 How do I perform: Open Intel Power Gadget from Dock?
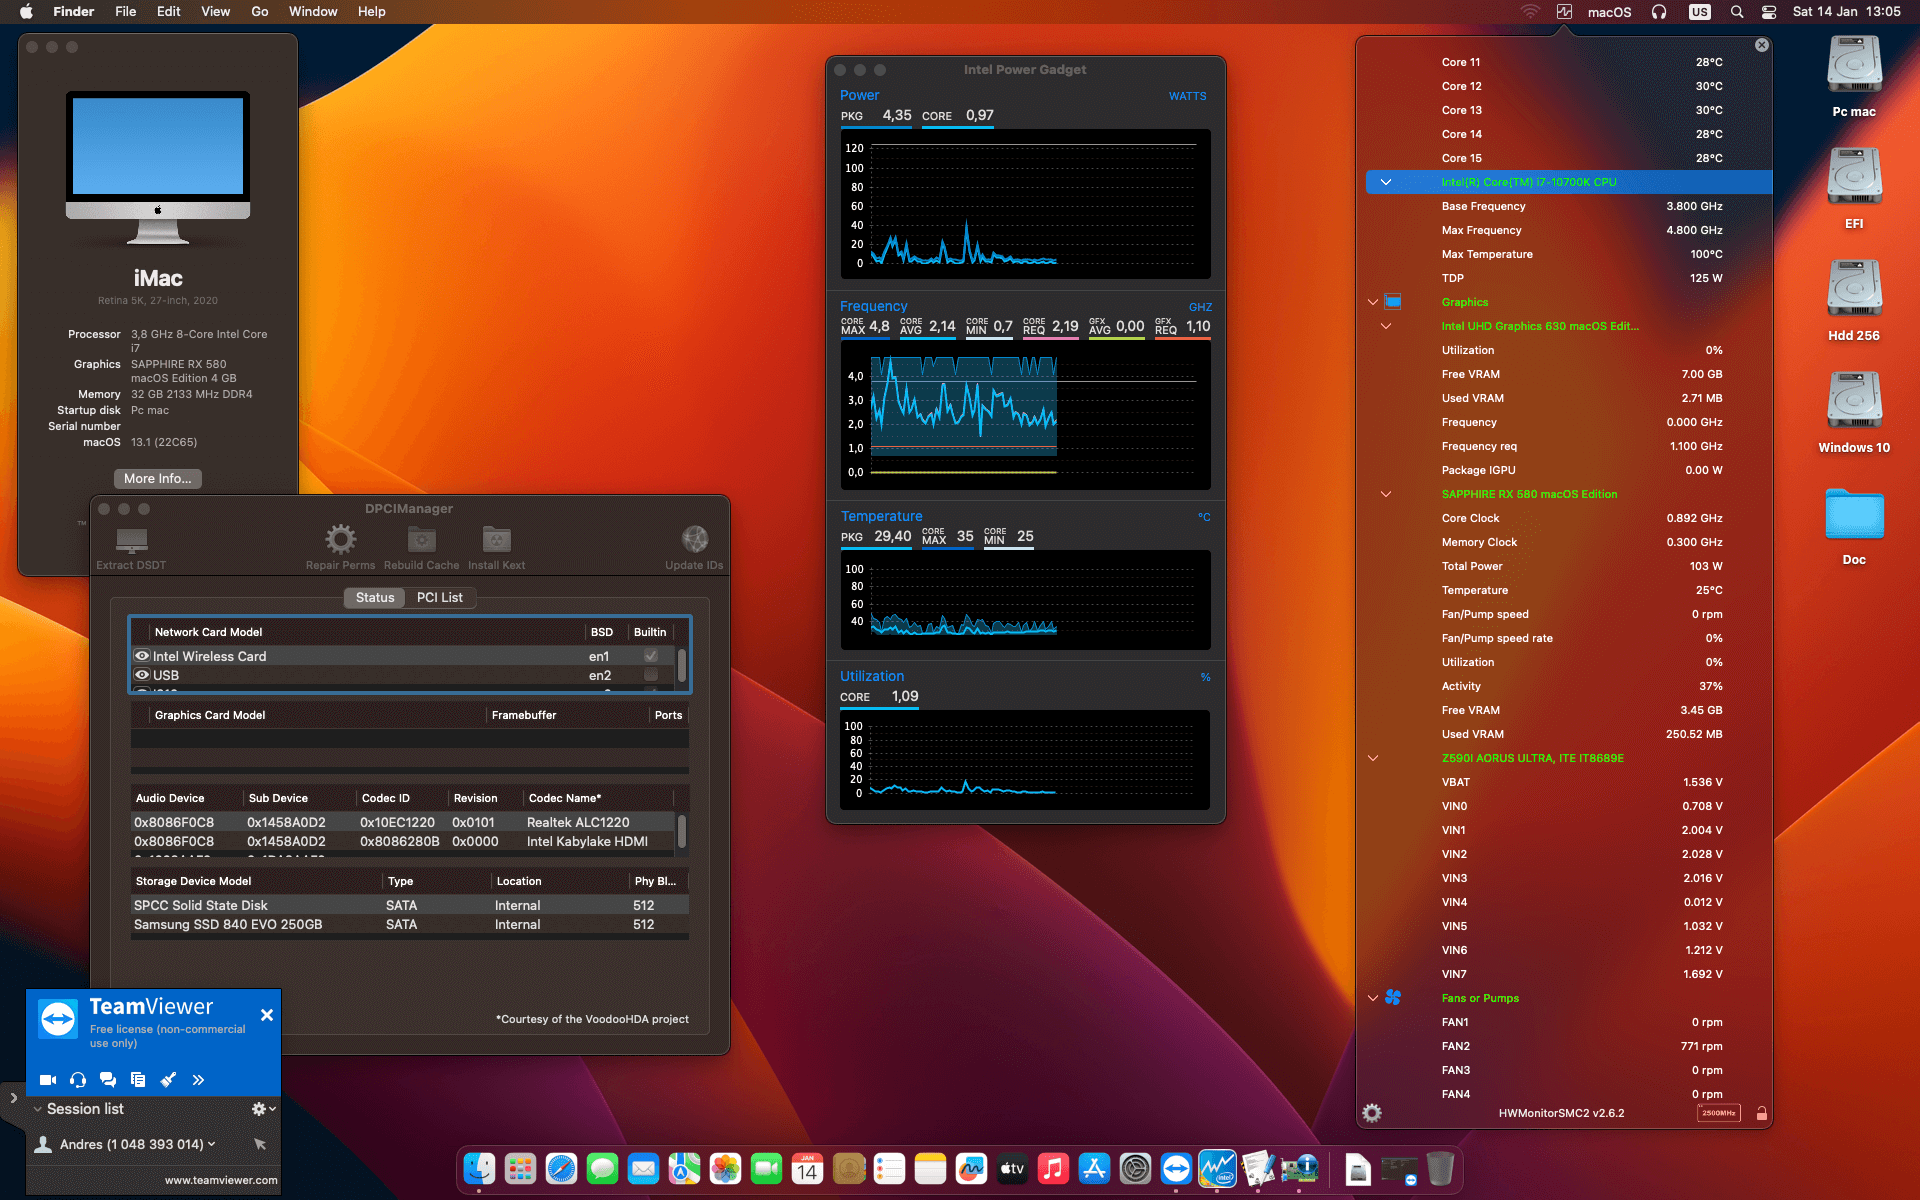[1217, 1168]
